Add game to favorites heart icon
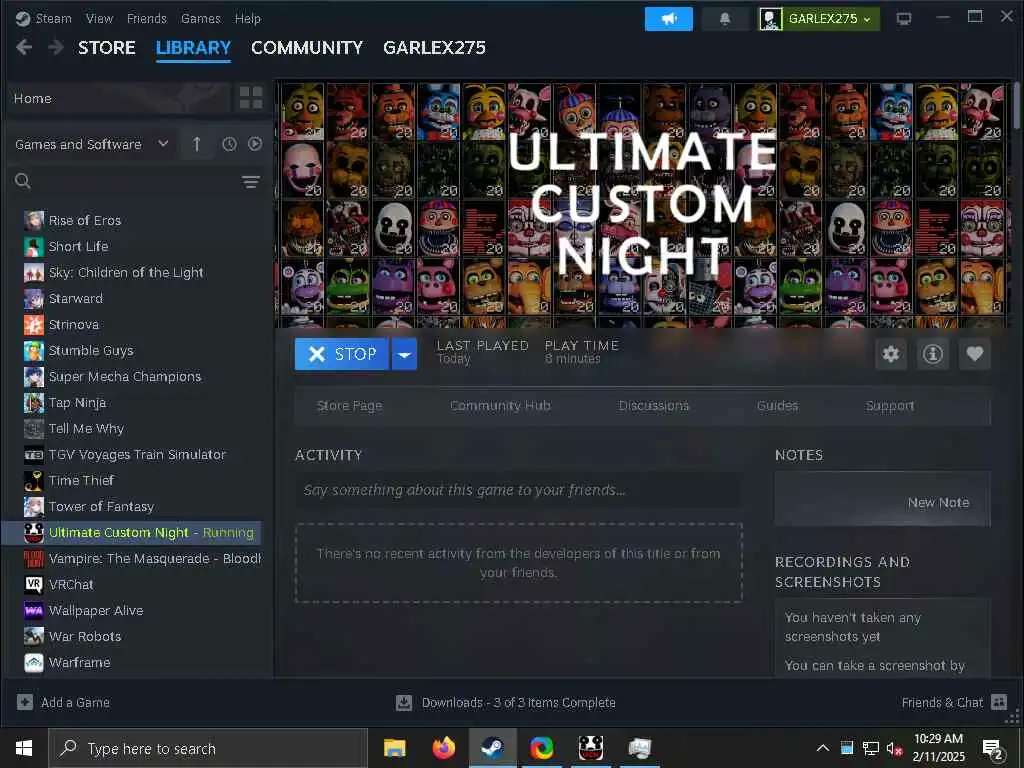The width and height of the screenshot is (1024, 768). pyautogui.click(x=975, y=354)
